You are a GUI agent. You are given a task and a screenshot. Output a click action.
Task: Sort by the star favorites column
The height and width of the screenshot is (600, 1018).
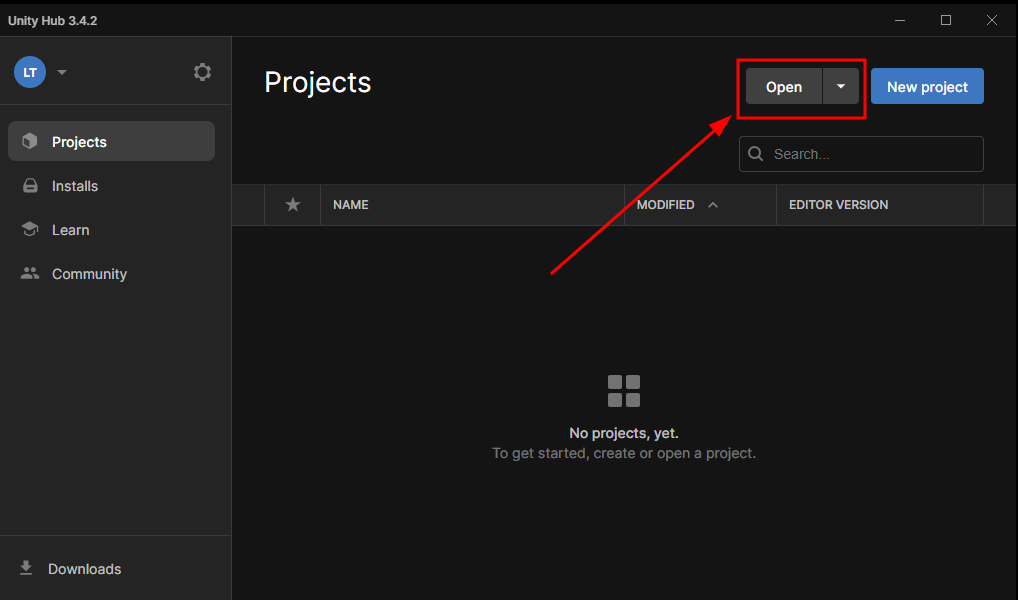click(x=293, y=205)
